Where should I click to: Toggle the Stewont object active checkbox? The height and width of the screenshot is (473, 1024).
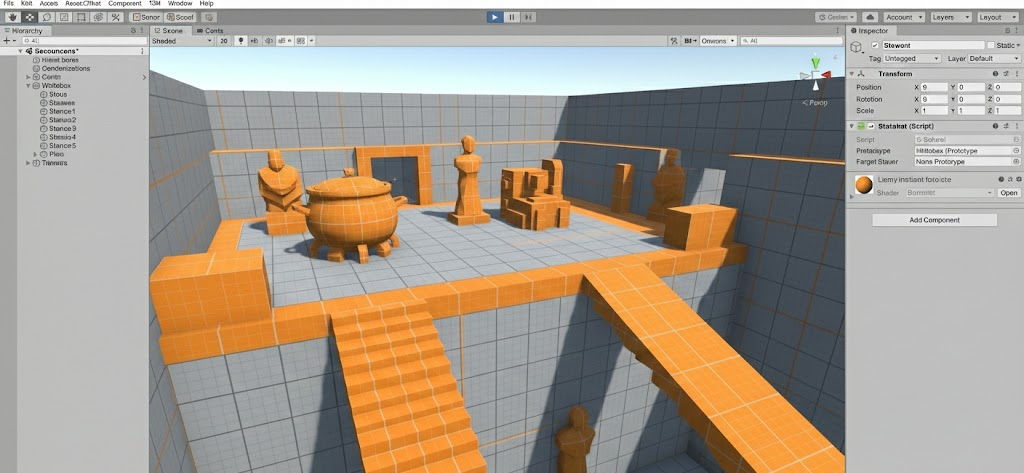[875, 46]
